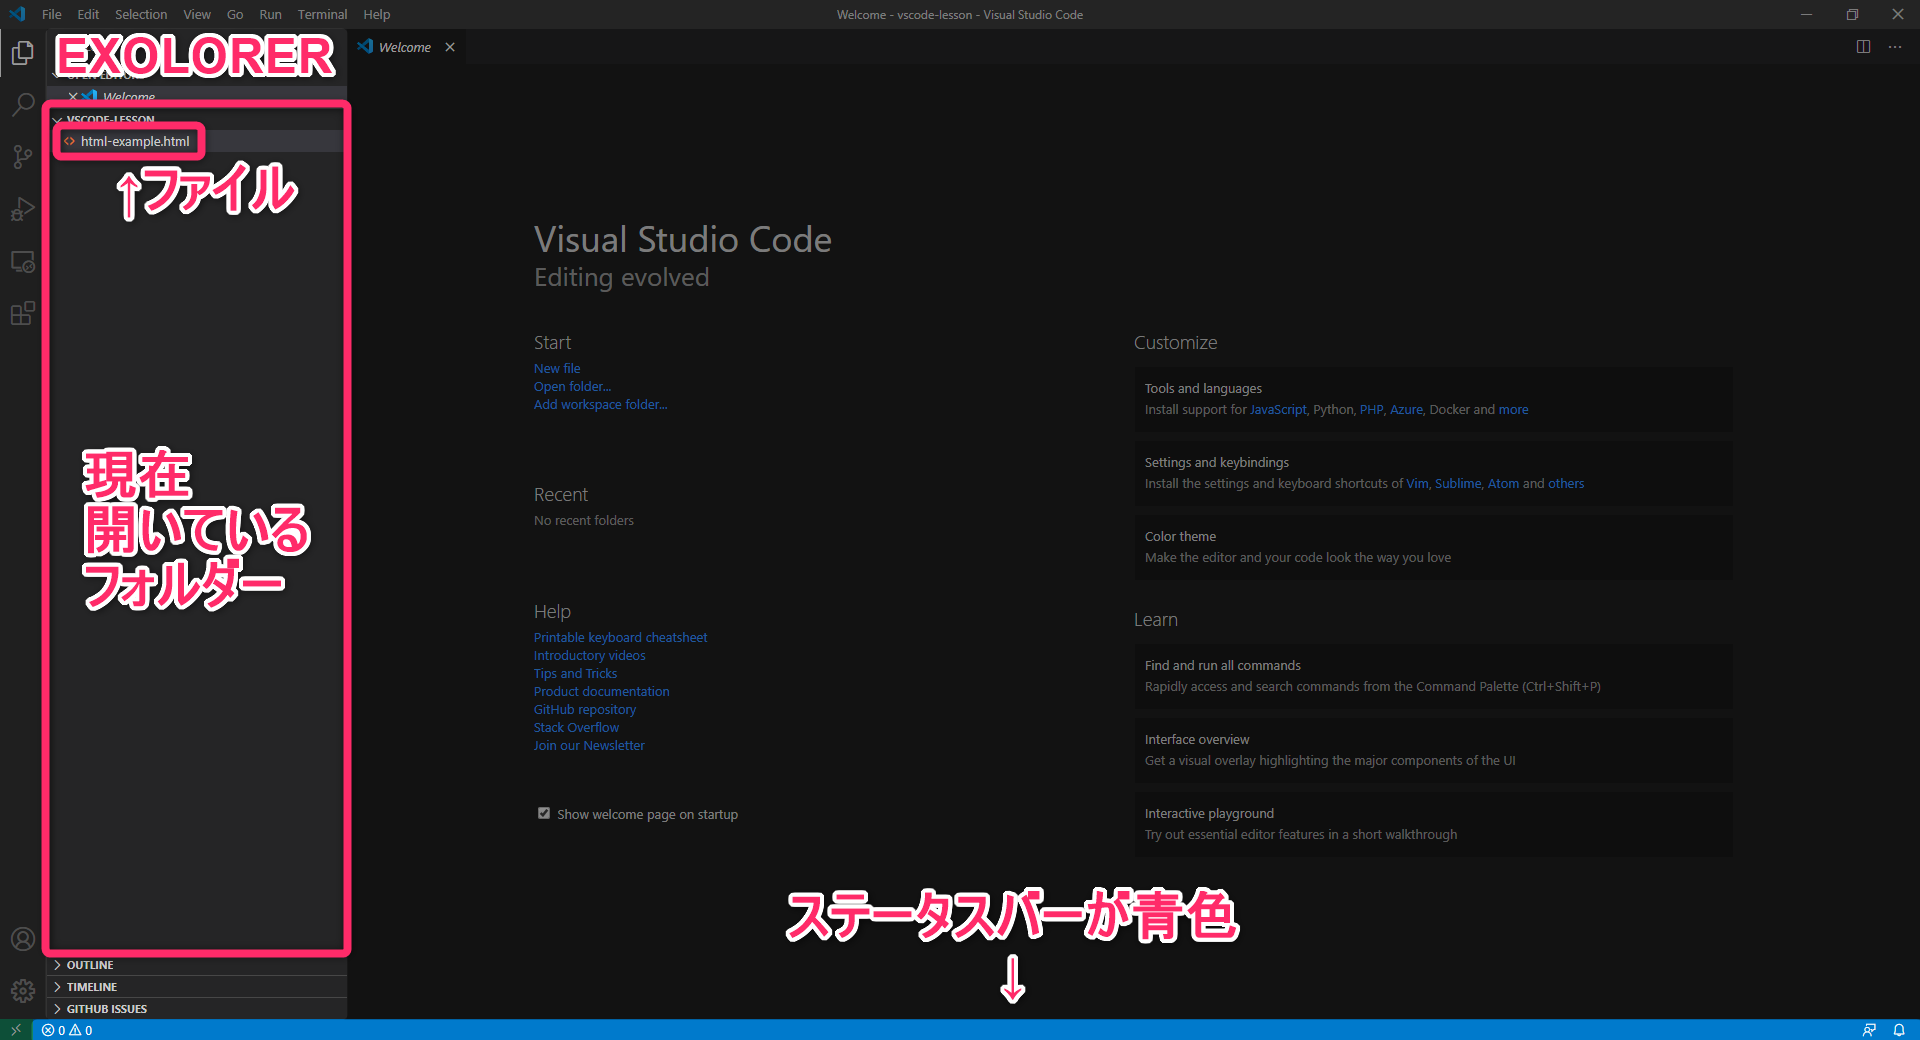Install JavaScript language support link
This screenshot has height=1040, width=1920.
1278,409
